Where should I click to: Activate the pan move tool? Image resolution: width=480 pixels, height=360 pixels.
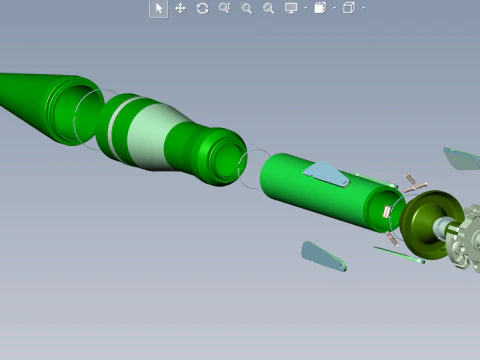180,8
